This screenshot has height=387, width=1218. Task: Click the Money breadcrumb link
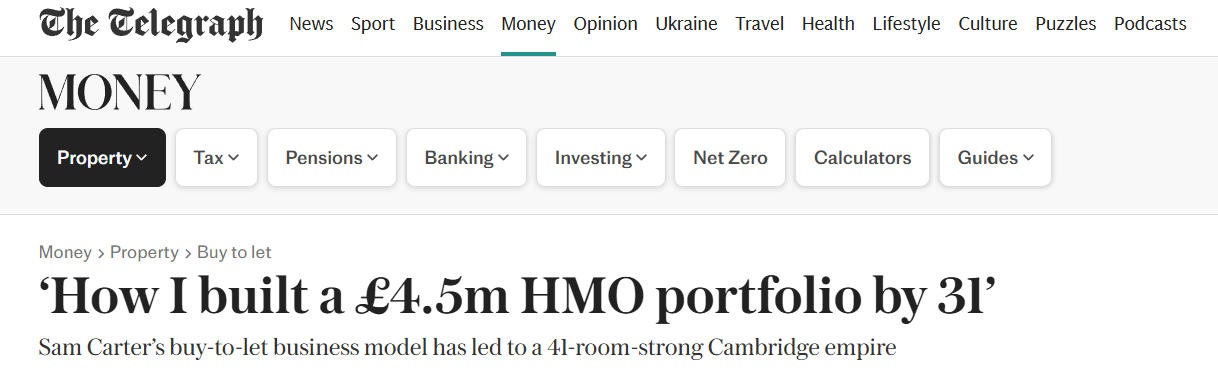coord(65,252)
